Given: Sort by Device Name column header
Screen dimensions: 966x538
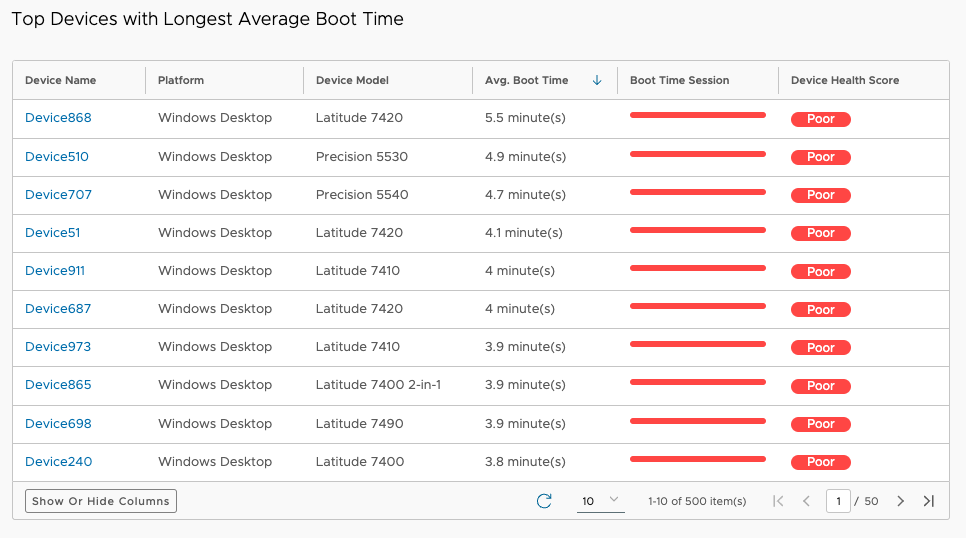Looking at the screenshot, I should (x=61, y=80).
